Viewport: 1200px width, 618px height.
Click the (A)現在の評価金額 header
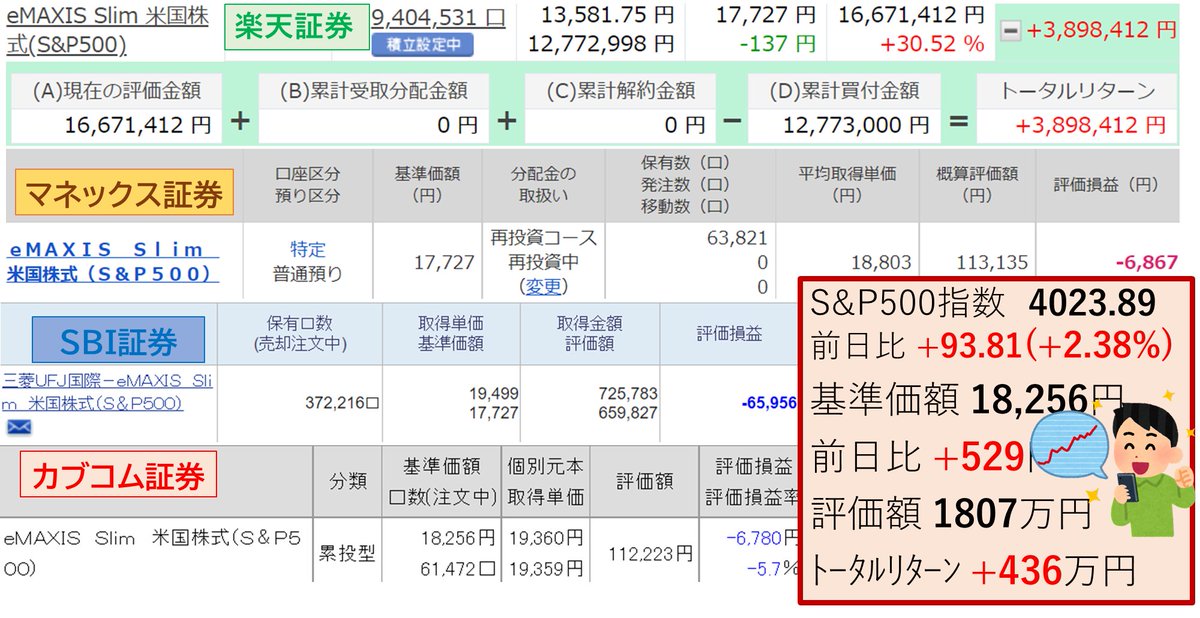point(117,91)
